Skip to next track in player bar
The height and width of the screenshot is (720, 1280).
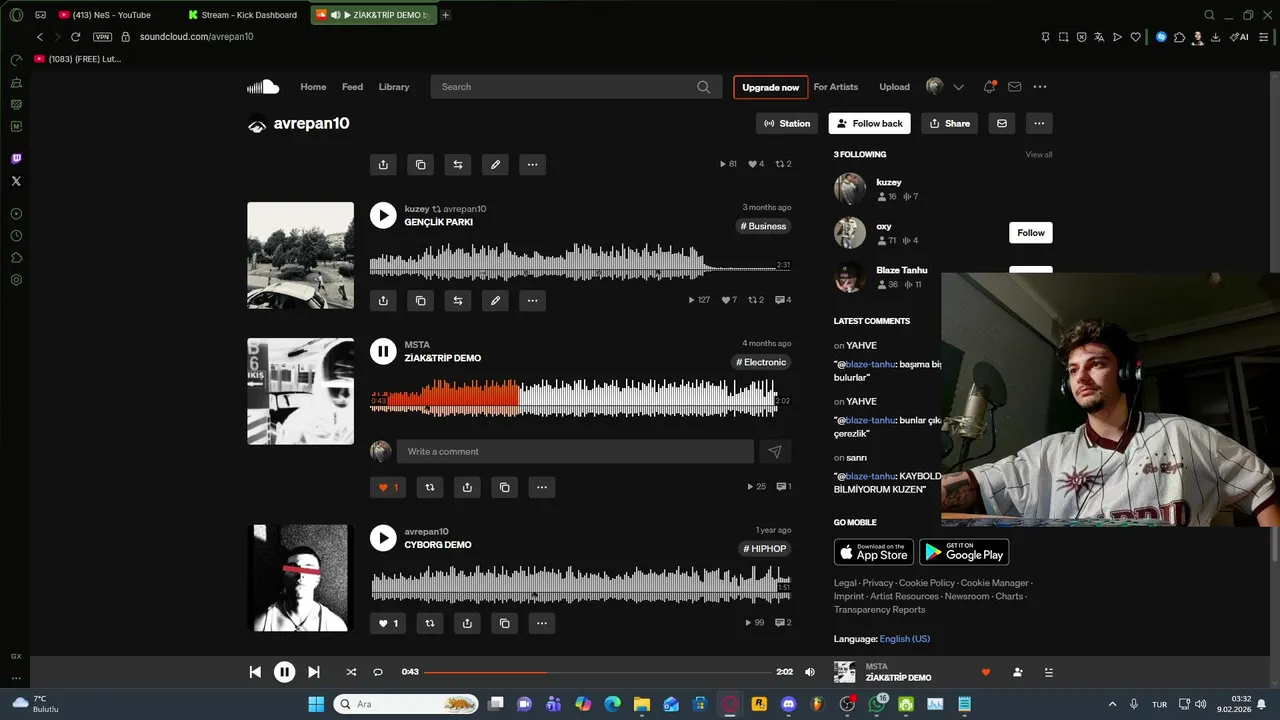[x=313, y=672]
